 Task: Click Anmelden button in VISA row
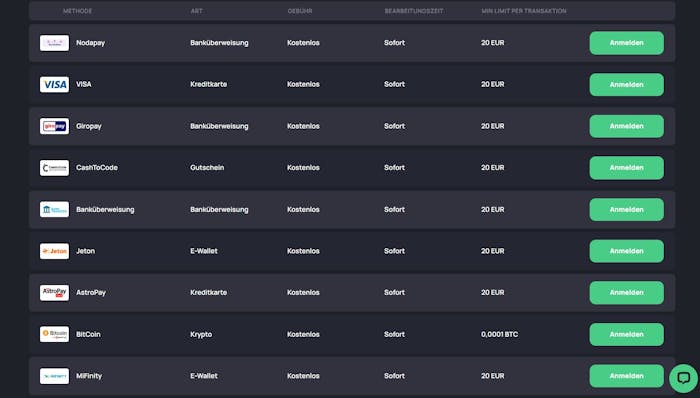coord(626,84)
